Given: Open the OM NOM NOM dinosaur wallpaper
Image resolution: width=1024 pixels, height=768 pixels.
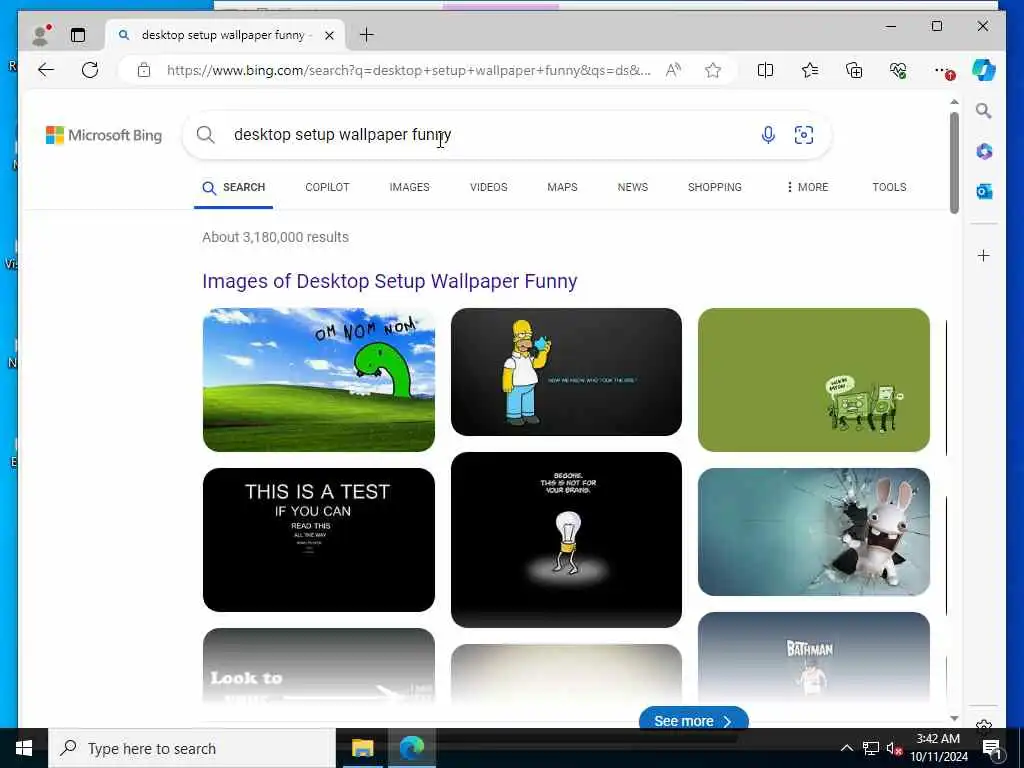Looking at the screenshot, I should click(319, 380).
